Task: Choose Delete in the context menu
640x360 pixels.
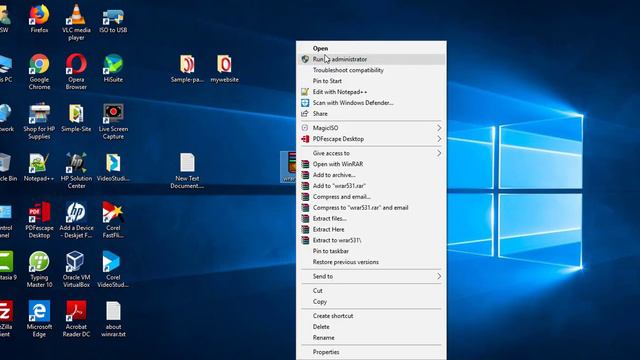Action: coord(371,327)
